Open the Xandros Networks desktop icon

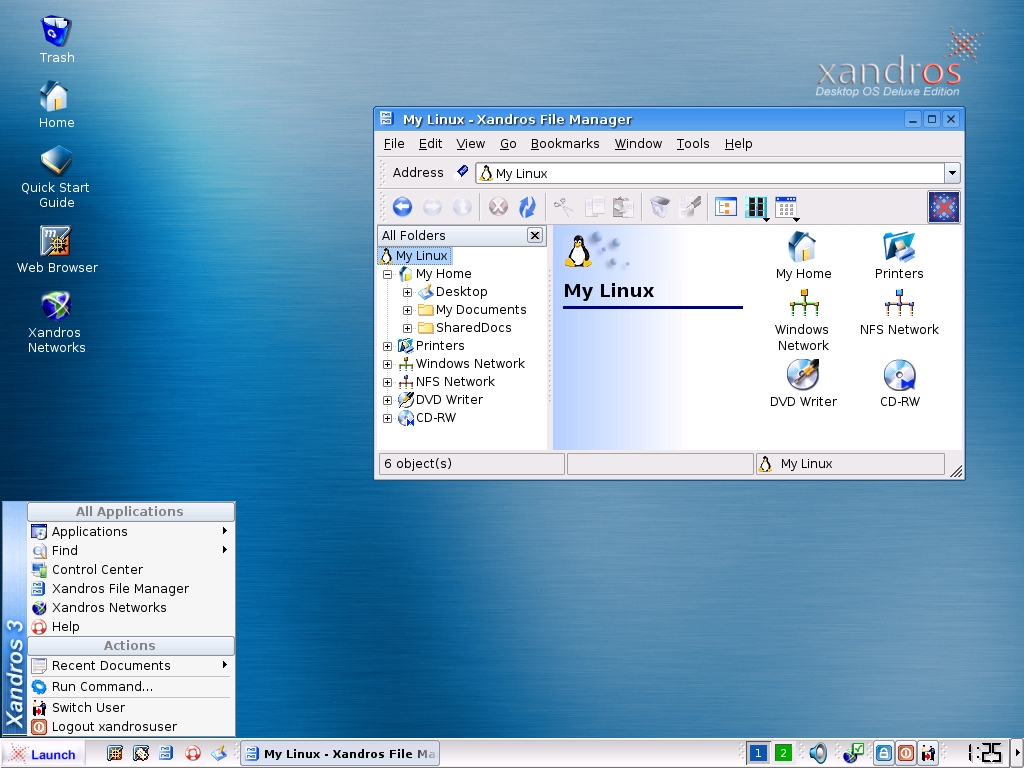click(56, 307)
